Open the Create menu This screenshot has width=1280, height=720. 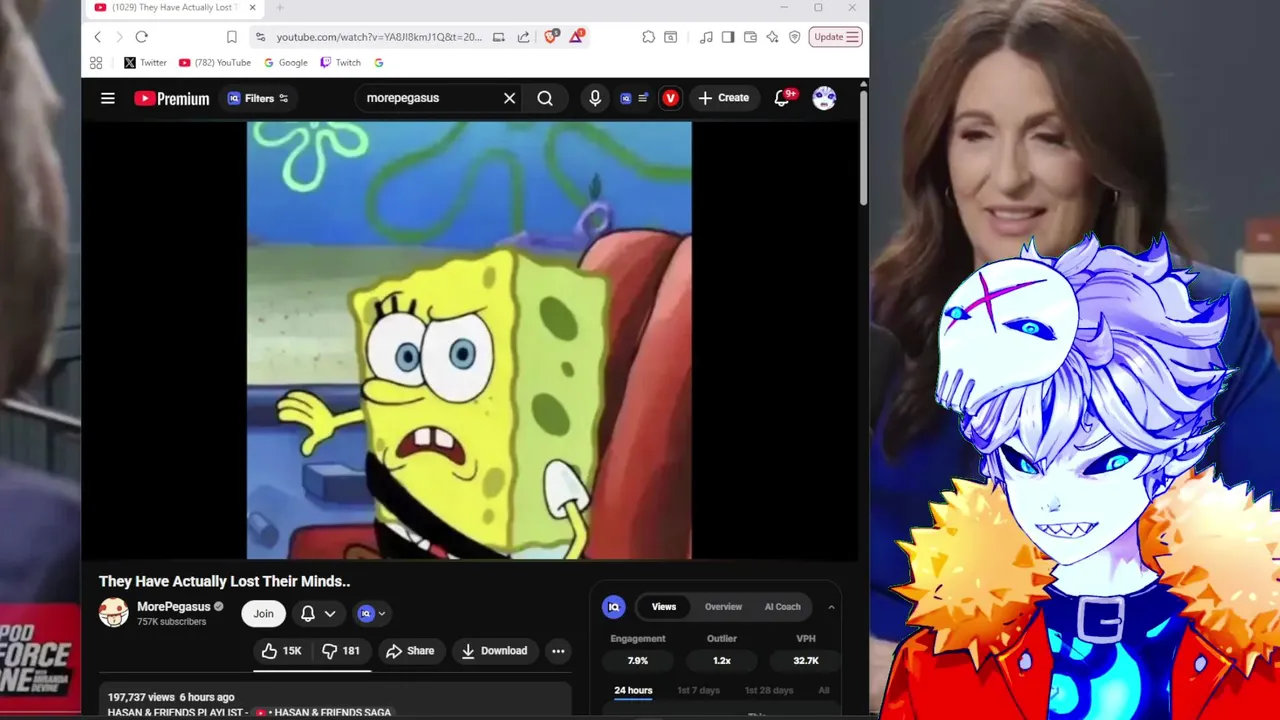(x=723, y=98)
